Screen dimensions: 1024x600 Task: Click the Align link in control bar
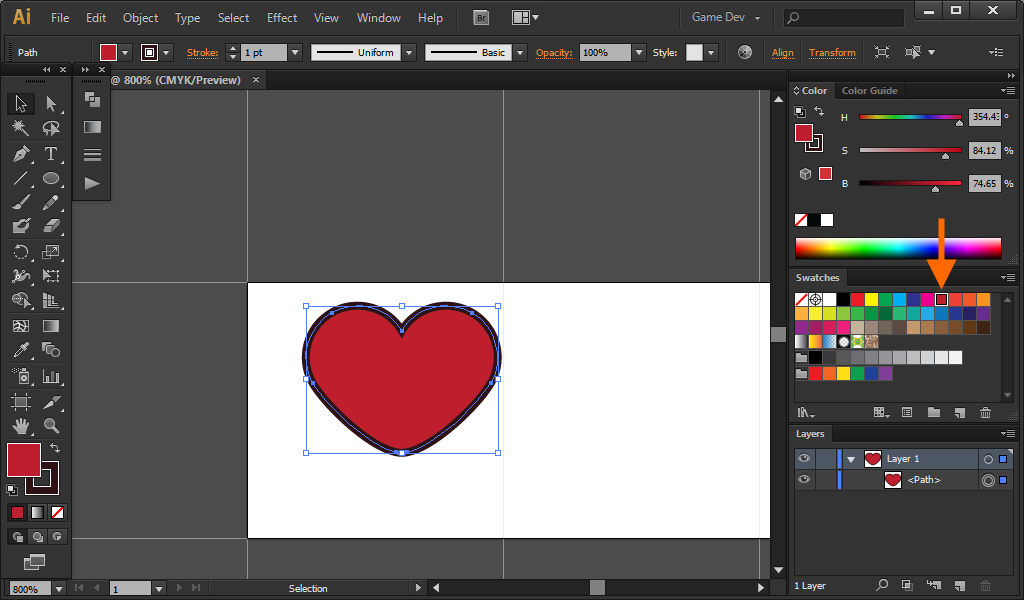[782, 52]
